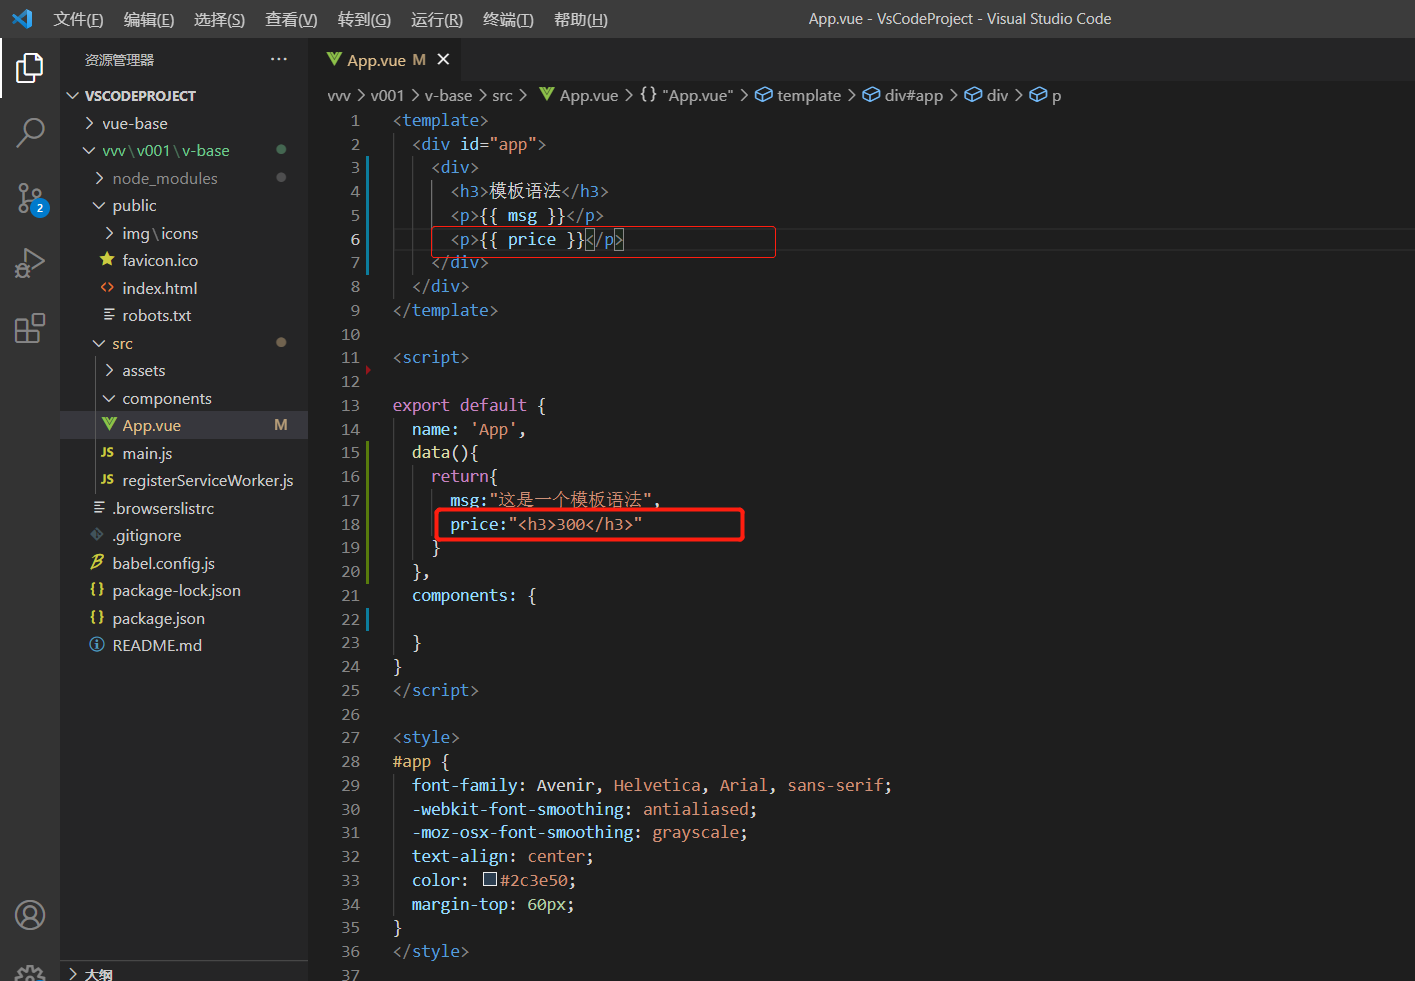Click line number 18 in gutter
The image size is (1415, 981).
[x=350, y=524]
